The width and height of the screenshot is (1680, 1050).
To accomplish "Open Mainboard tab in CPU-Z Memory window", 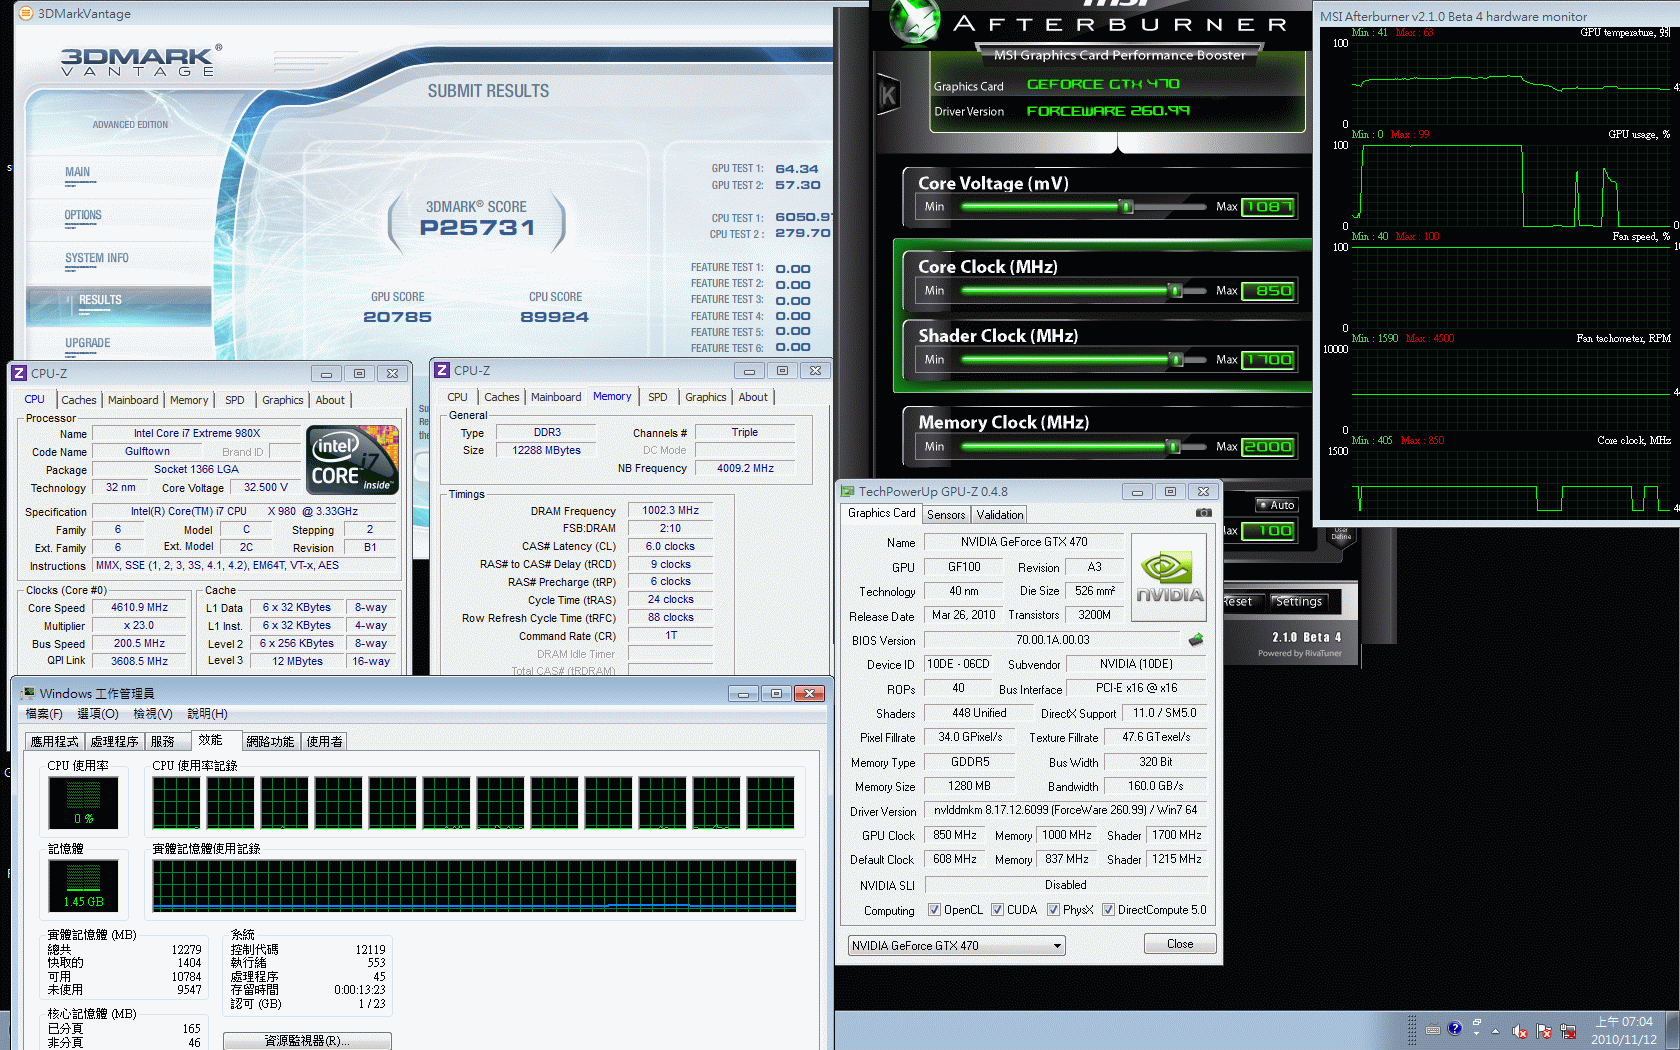I will 556,397.
